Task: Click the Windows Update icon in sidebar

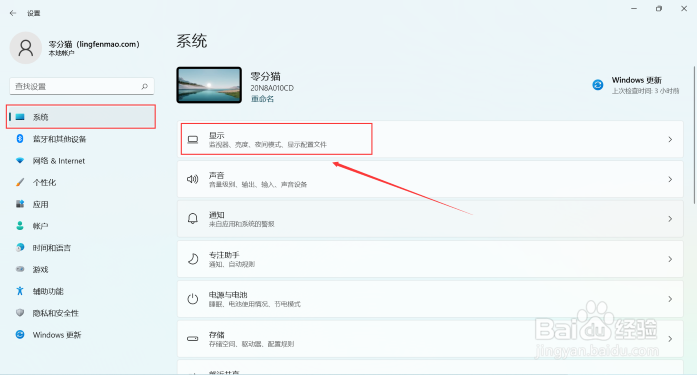Action: (x=20, y=335)
